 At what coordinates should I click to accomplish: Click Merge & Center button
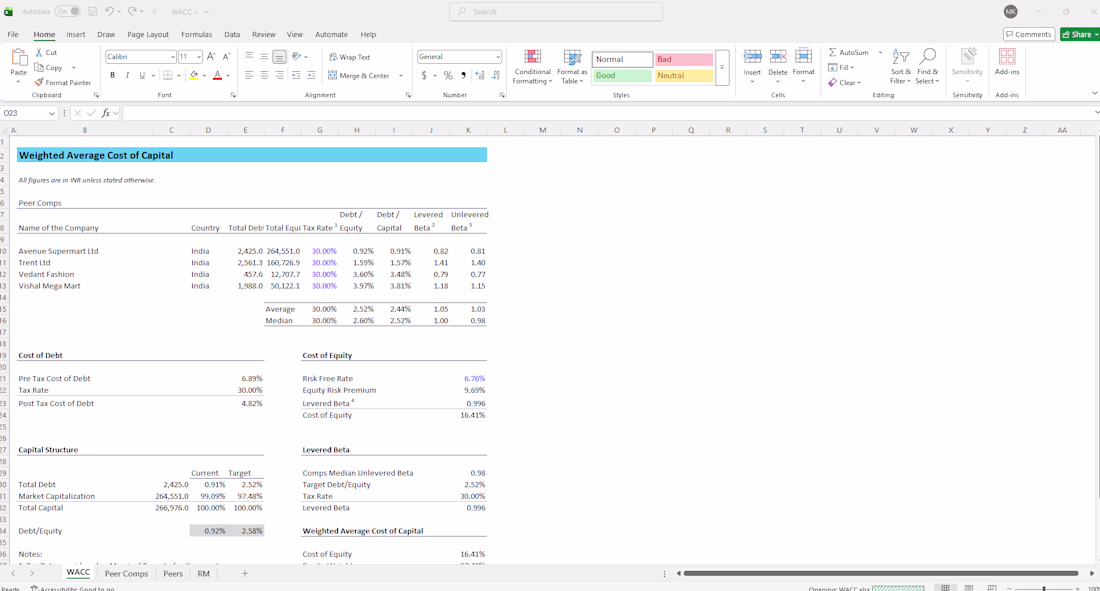coord(358,76)
